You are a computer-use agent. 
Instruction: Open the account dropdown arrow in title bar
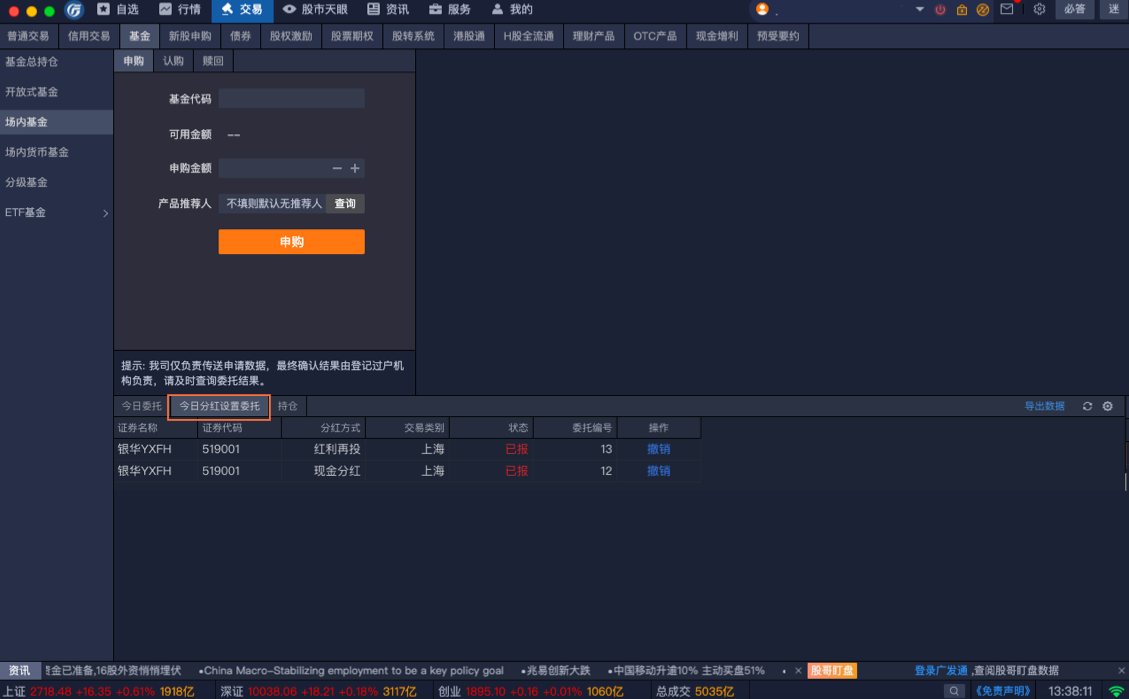tap(920, 10)
